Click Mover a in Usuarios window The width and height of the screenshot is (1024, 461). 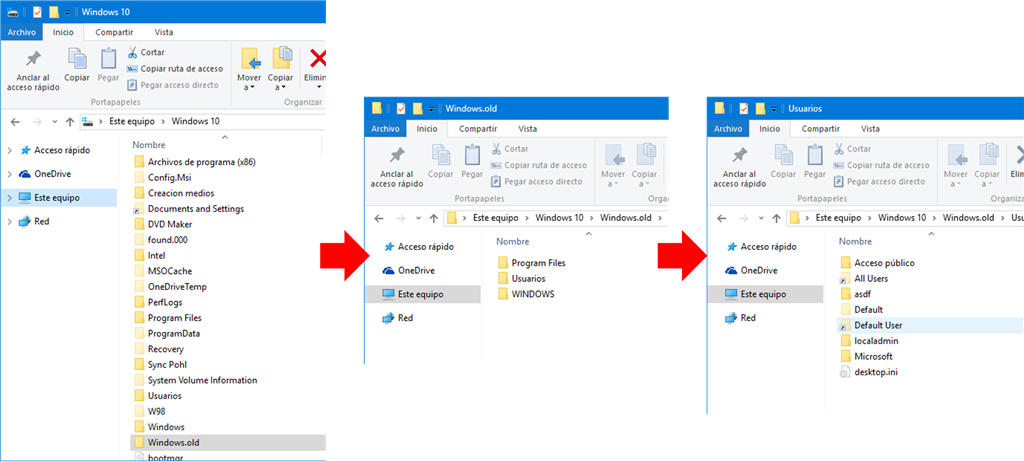point(956,166)
